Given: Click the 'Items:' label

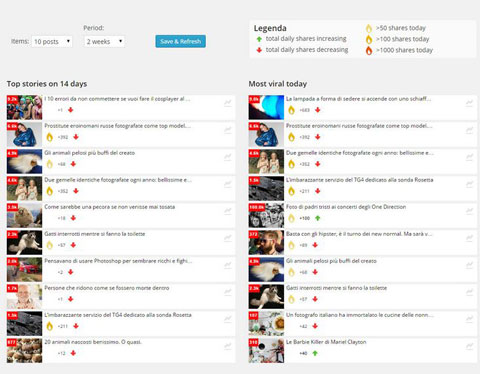Looking at the screenshot, I should [20, 41].
